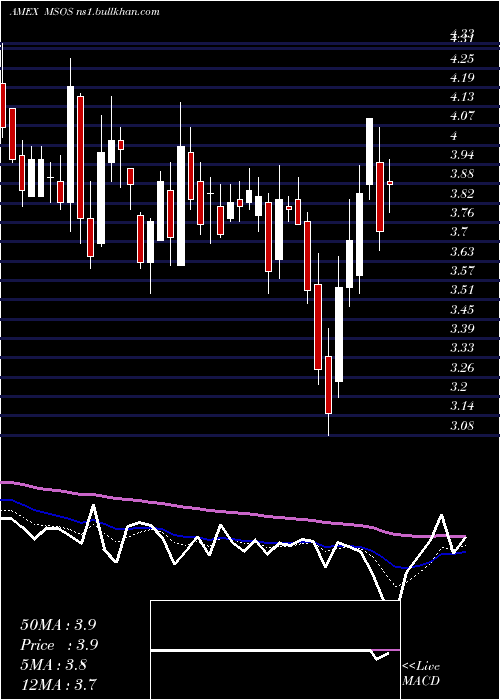
Task: Click the 12MA : 3.7 readout
Action: coord(58,684)
